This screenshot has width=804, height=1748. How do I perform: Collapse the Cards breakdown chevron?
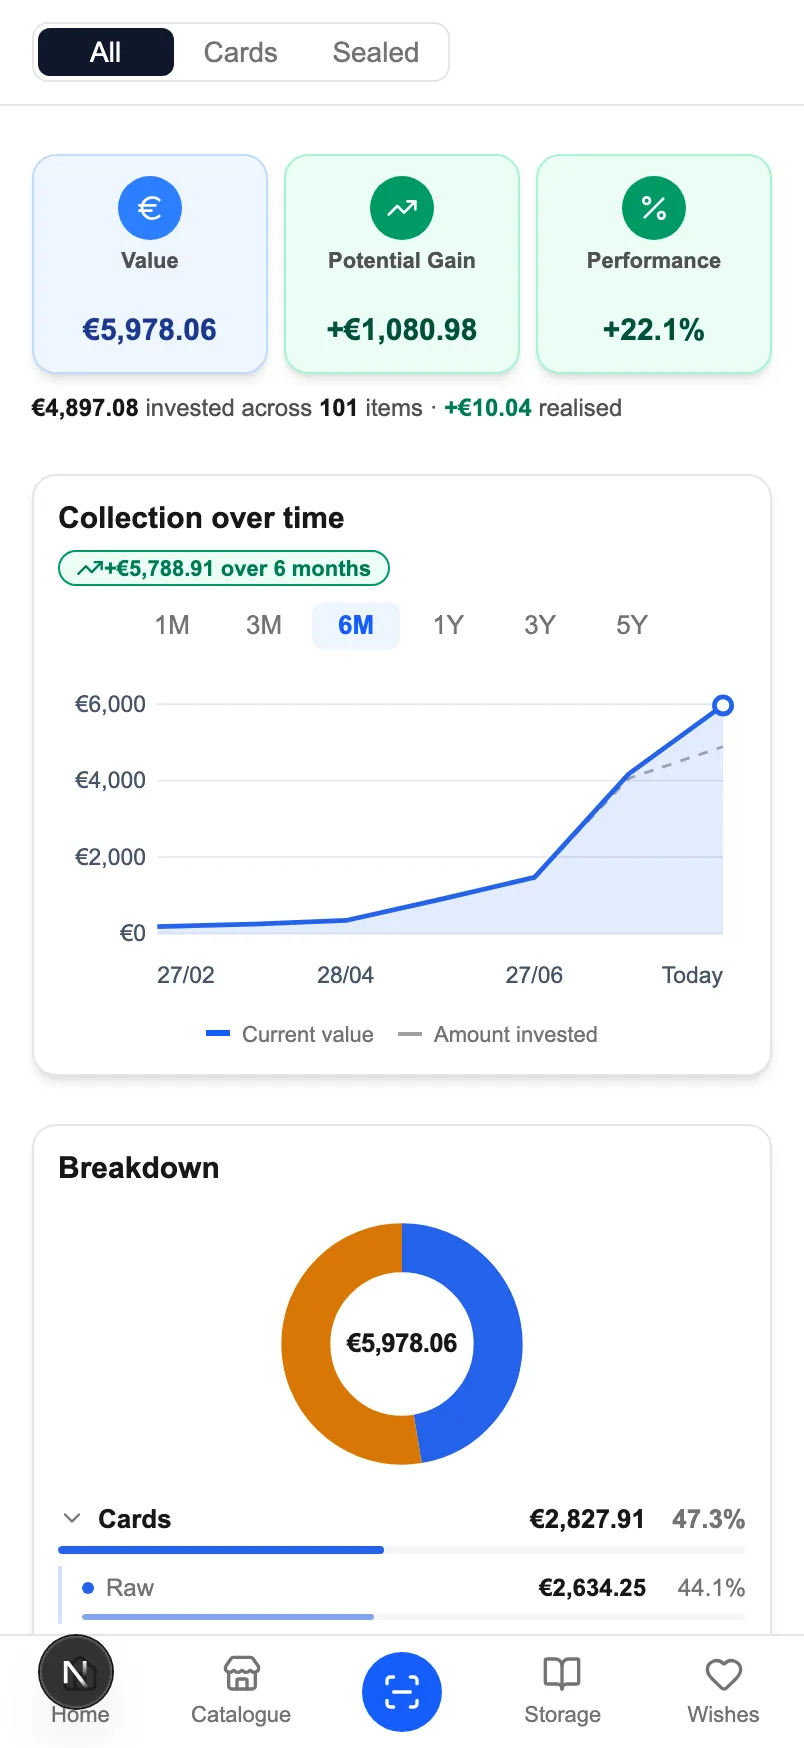coord(72,1518)
